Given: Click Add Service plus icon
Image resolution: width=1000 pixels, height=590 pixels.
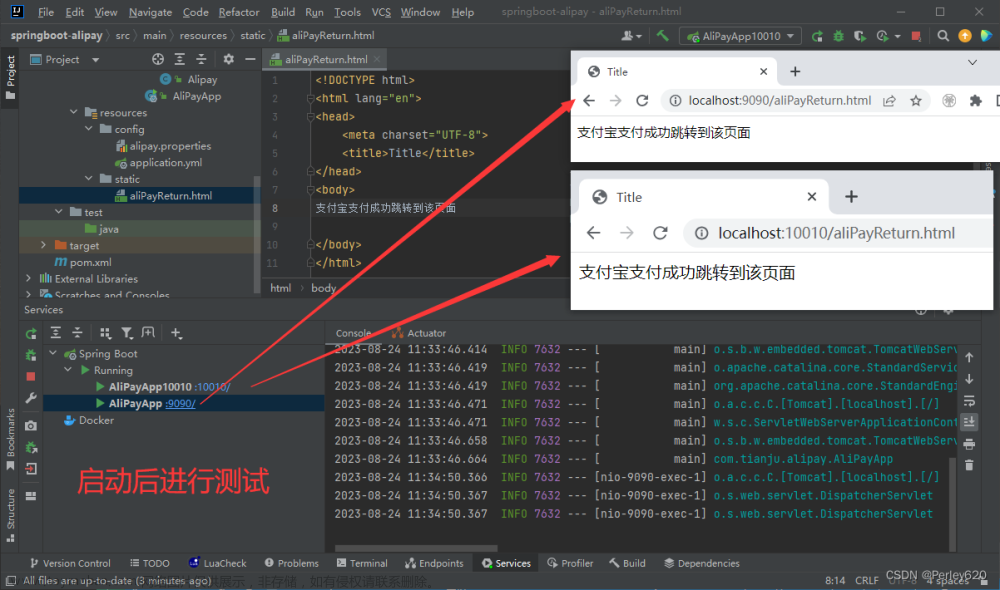Looking at the screenshot, I should pos(176,333).
